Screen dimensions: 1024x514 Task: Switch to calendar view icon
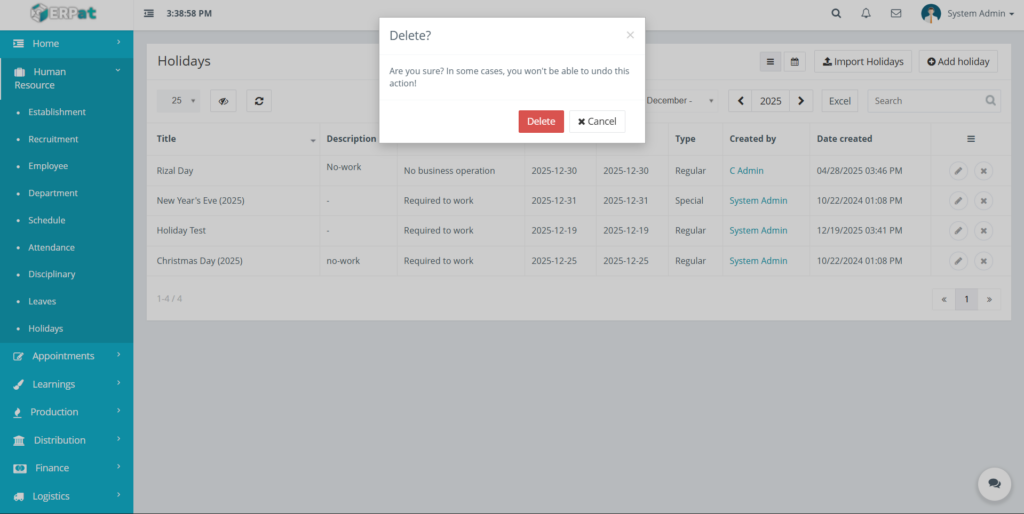click(795, 62)
